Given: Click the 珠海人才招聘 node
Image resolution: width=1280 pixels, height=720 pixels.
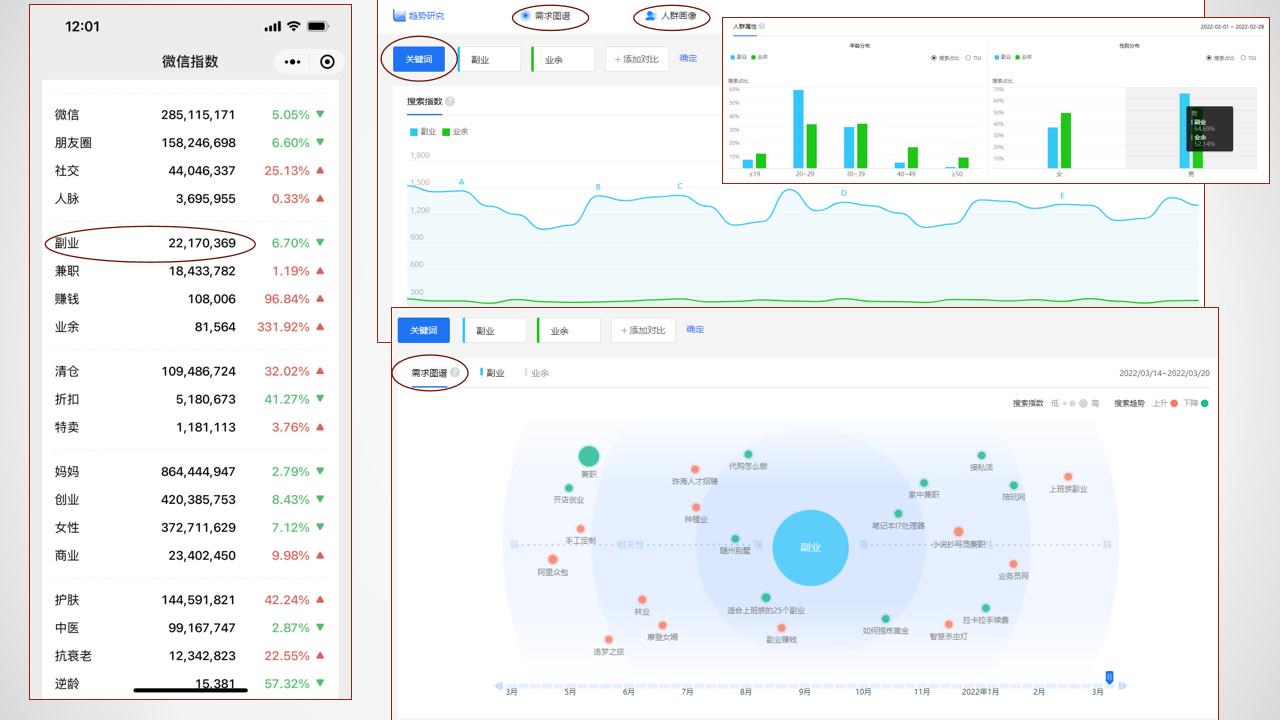Looking at the screenshot, I should click(x=695, y=469).
